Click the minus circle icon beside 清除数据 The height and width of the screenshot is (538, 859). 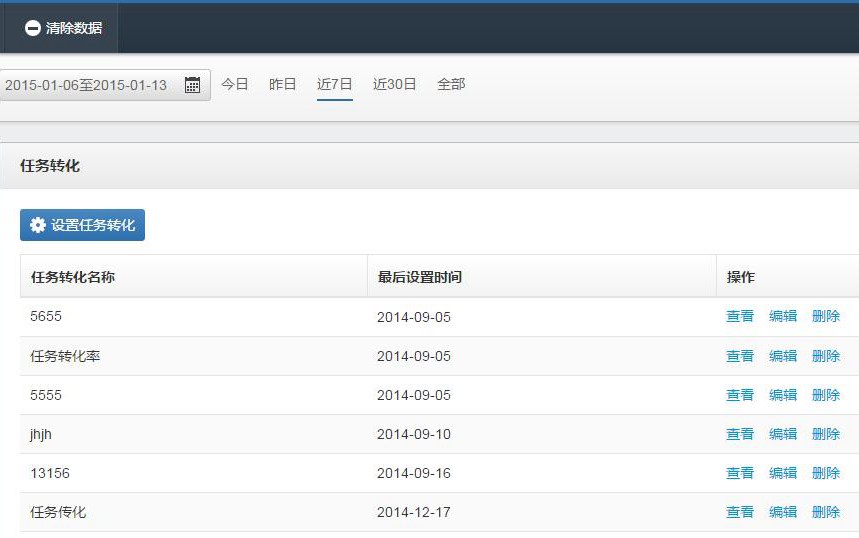tap(33, 28)
